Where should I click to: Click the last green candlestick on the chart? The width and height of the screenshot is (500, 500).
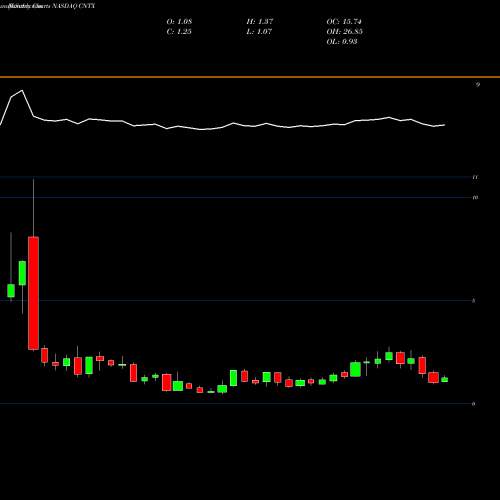445,379
